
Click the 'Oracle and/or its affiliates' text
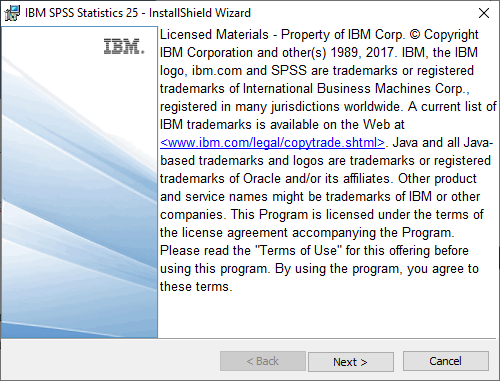[x=316, y=179]
